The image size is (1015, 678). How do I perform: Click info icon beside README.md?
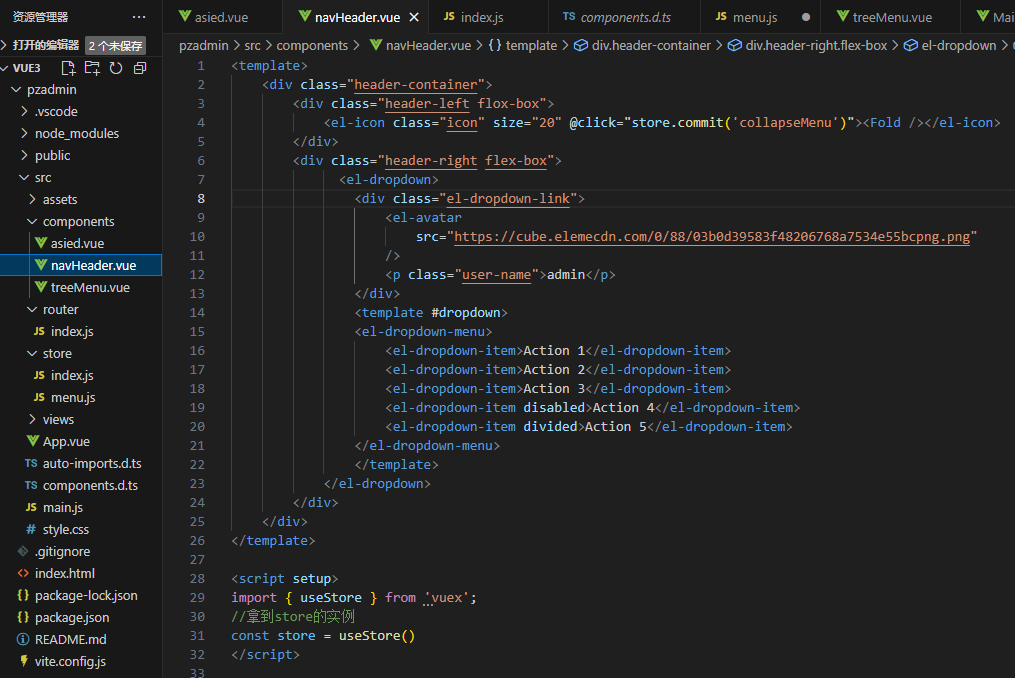pos(23,639)
